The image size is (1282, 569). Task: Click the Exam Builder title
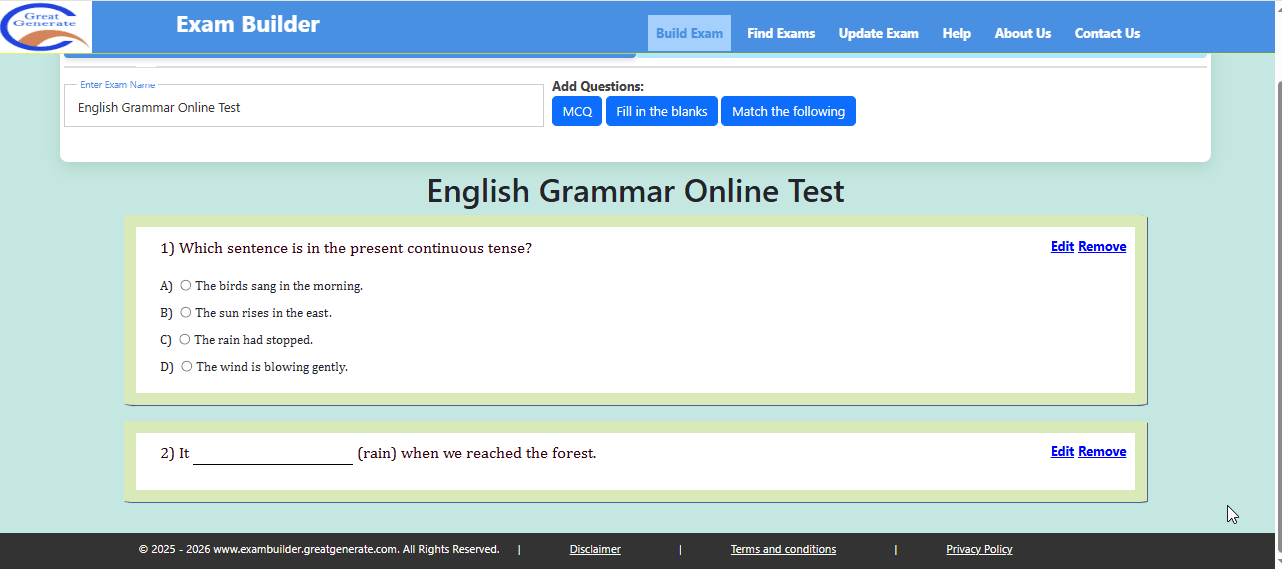pyautogui.click(x=248, y=24)
